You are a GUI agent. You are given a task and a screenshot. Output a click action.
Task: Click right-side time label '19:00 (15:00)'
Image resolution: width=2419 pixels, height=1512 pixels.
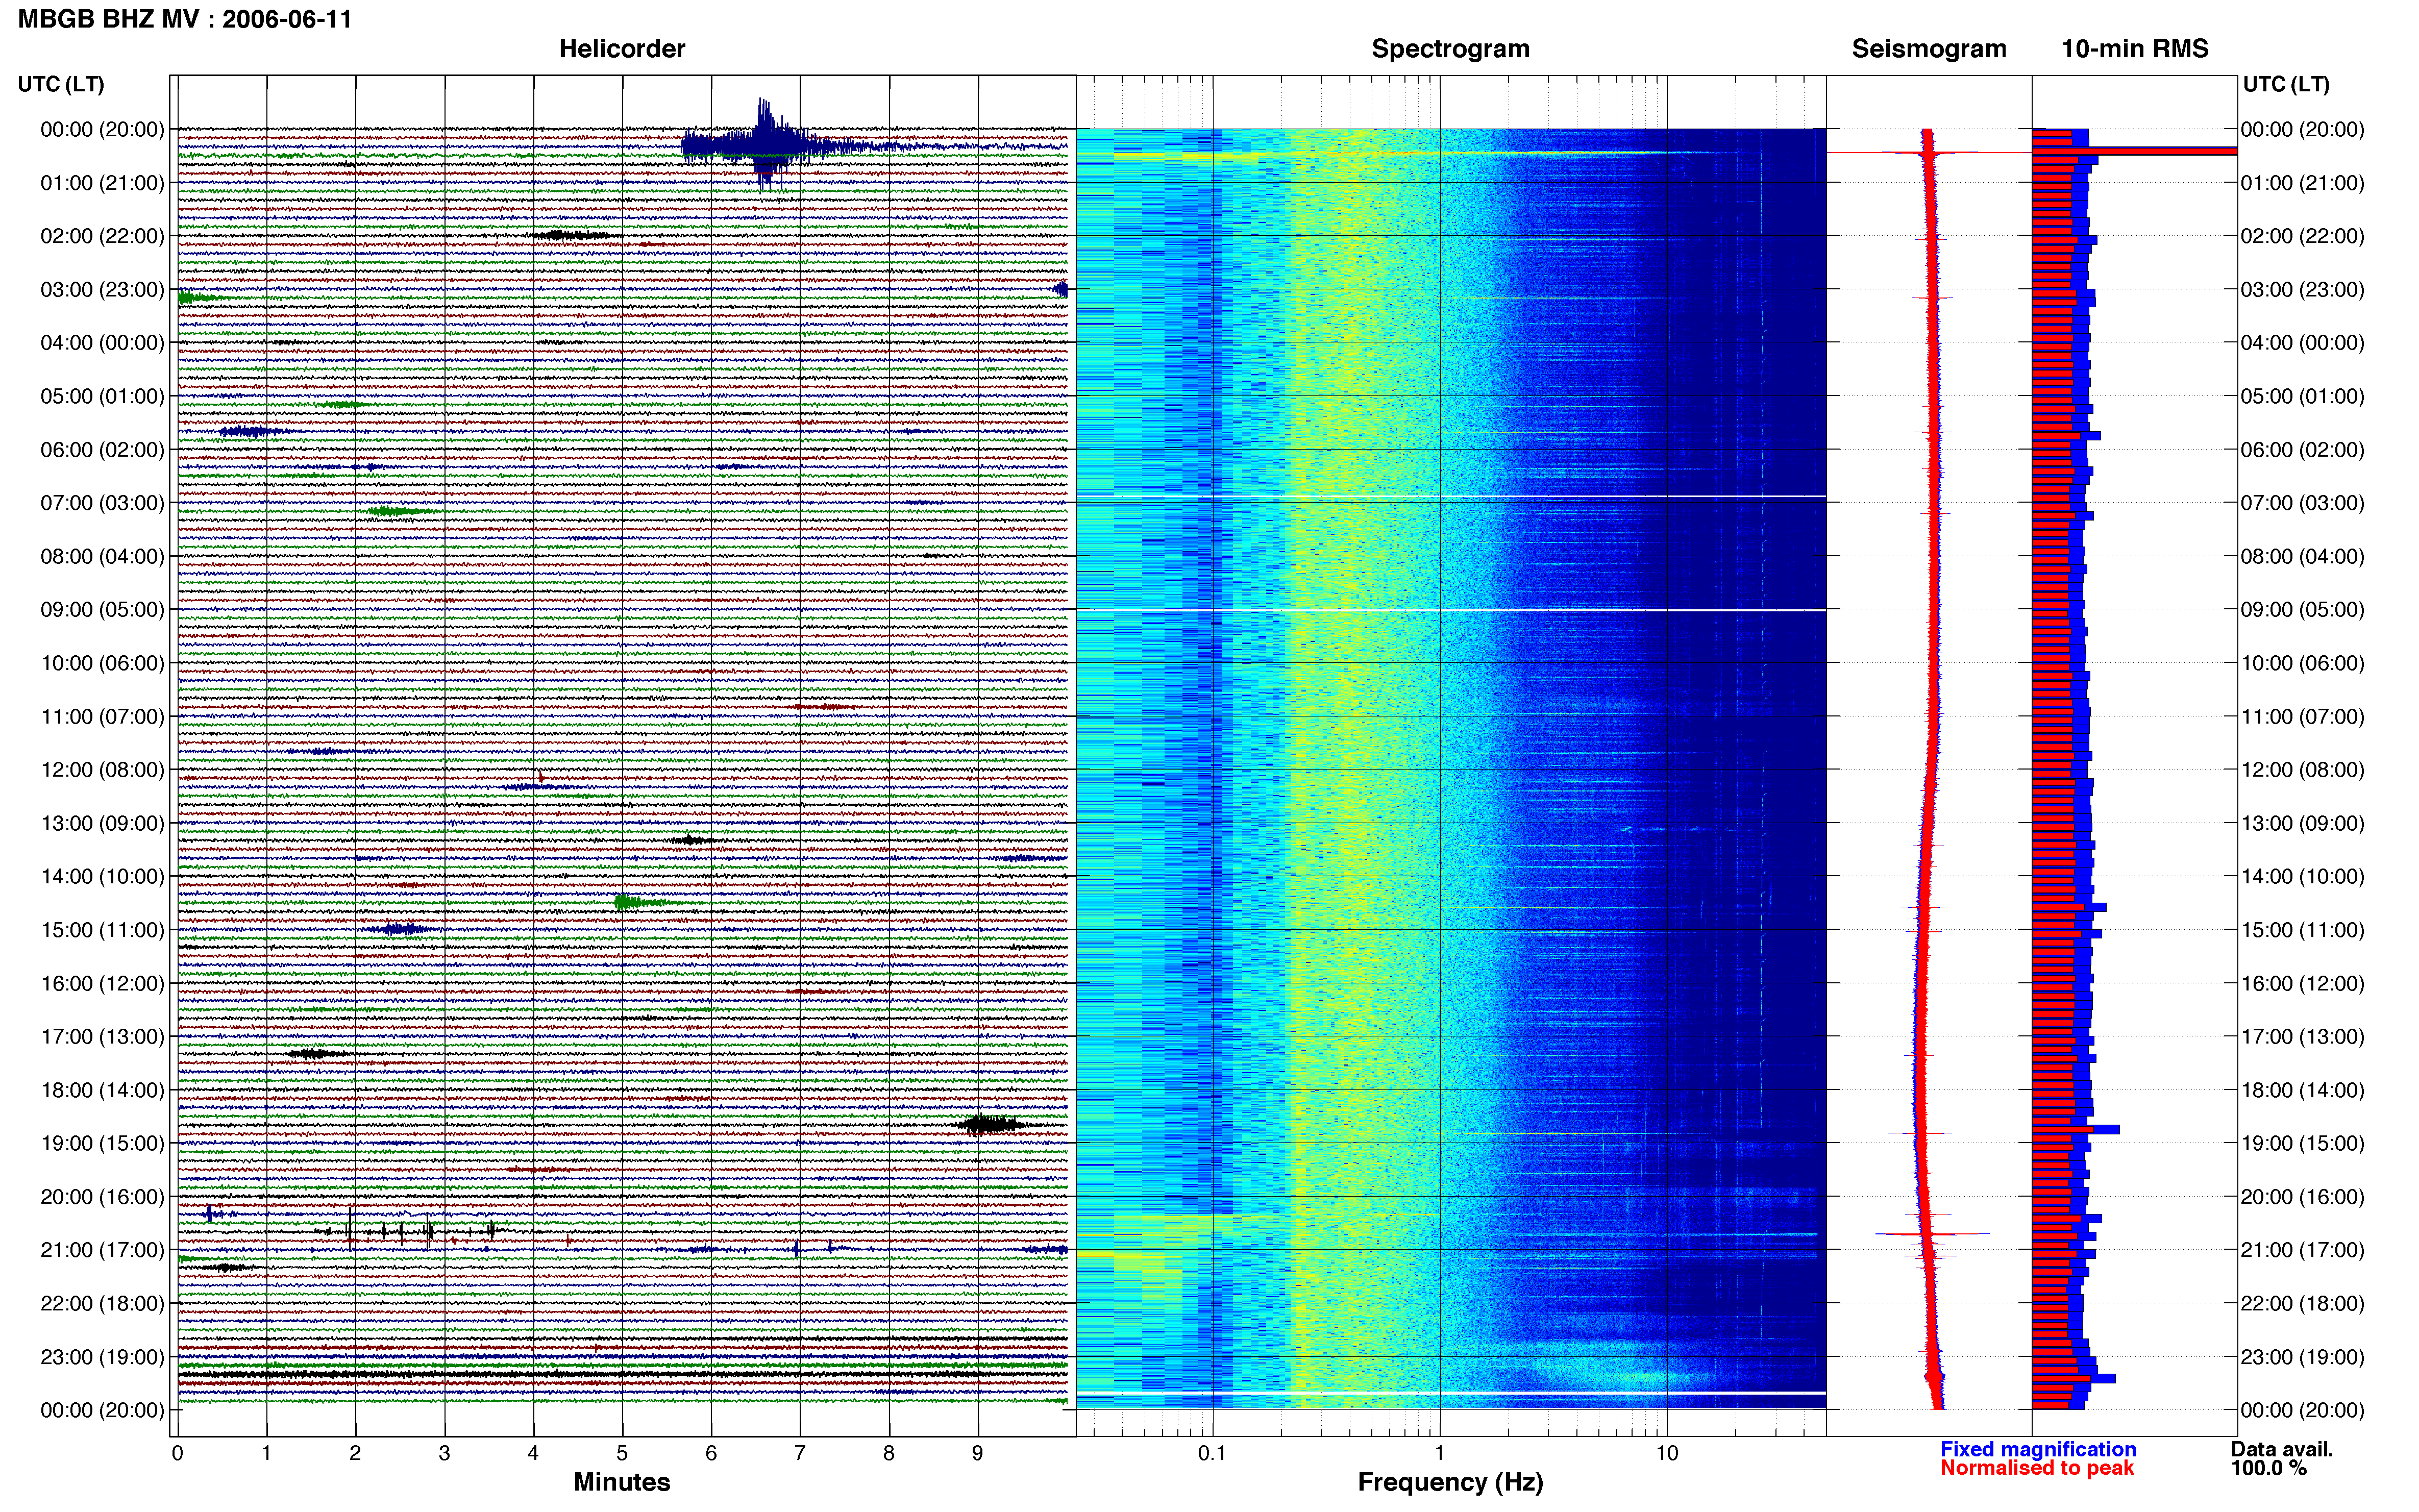coord(2303,1143)
